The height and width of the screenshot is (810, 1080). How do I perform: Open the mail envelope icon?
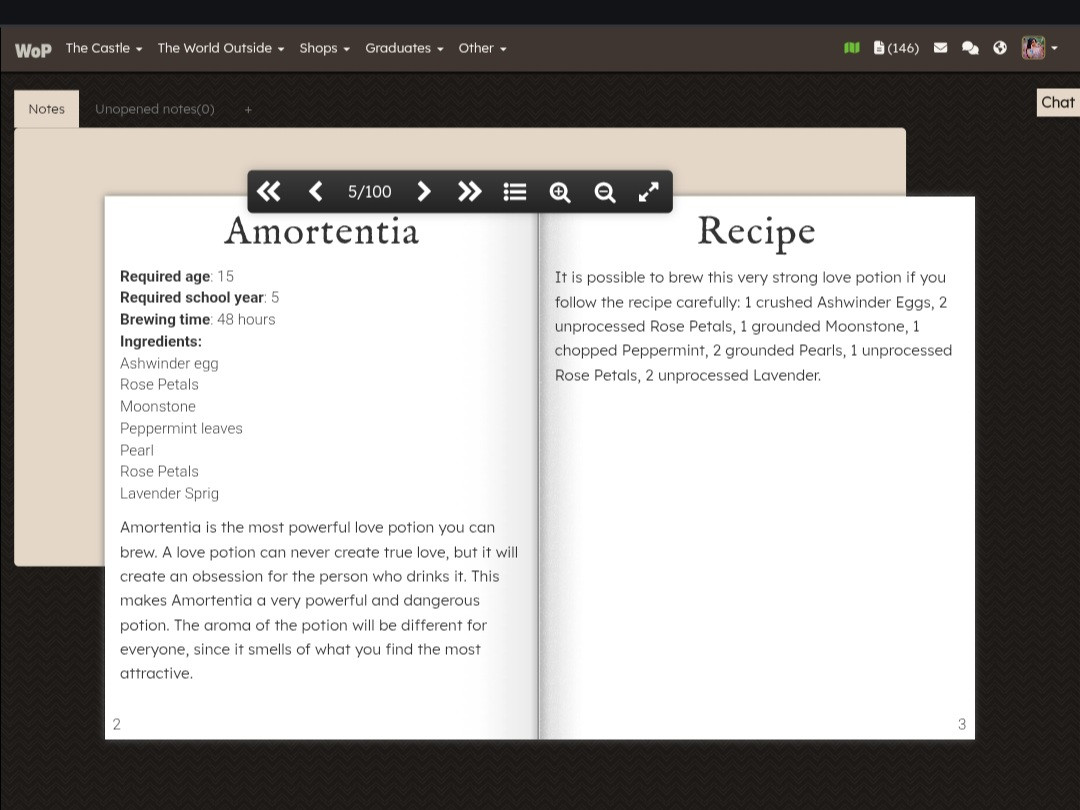point(940,48)
